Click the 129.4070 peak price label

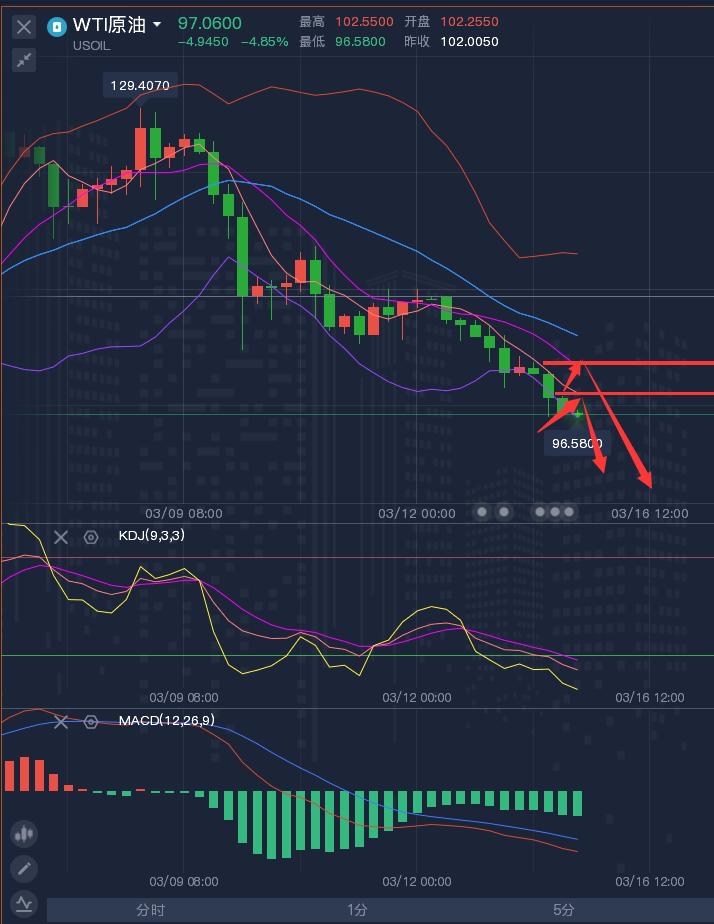(140, 85)
